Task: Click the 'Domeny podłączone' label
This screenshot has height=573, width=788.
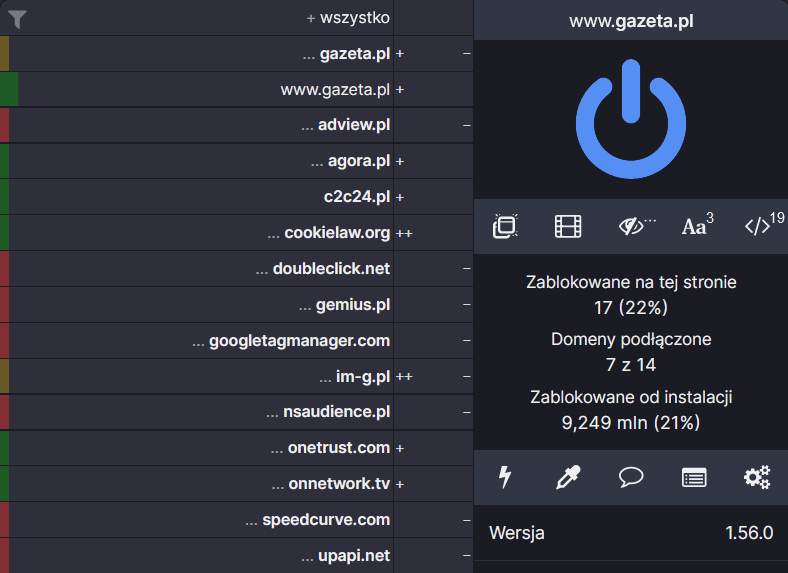Action: [631, 339]
